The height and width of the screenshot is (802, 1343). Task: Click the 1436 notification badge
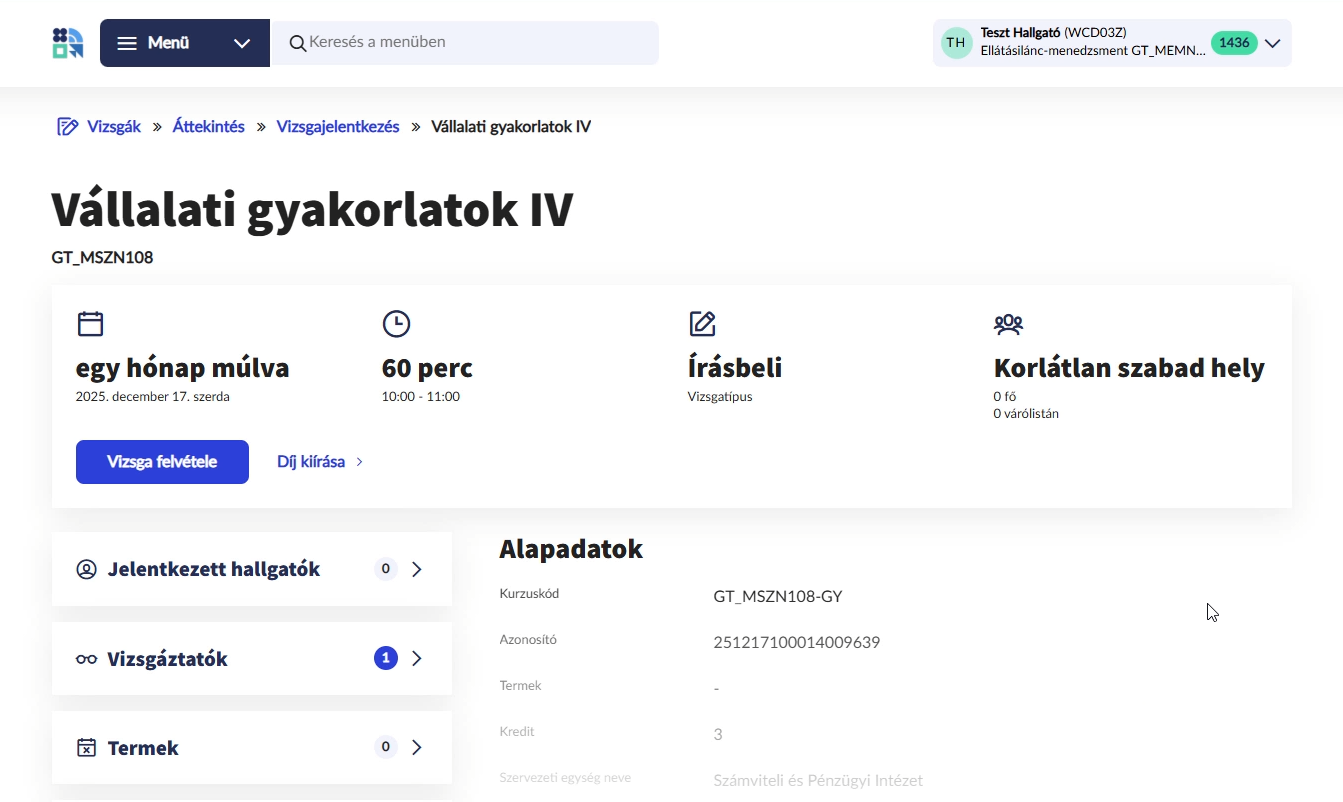(1234, 42)
